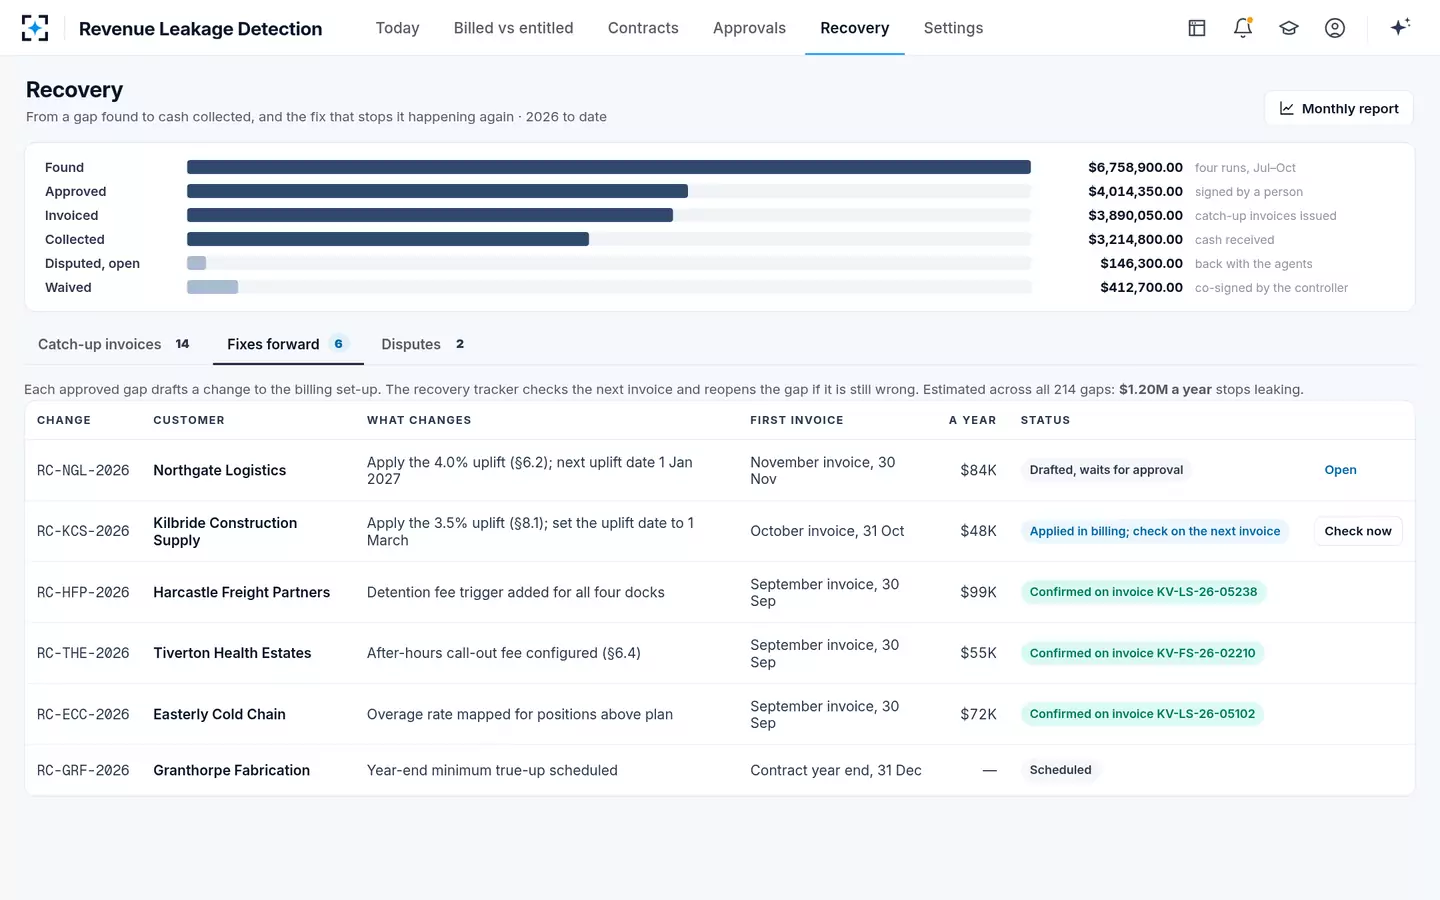Image resolution: width=1440 pixels, height=900 pixels.
Task: Click status Confirmed on invoice KV-LS-26-05238
Action: (1143, 592)
